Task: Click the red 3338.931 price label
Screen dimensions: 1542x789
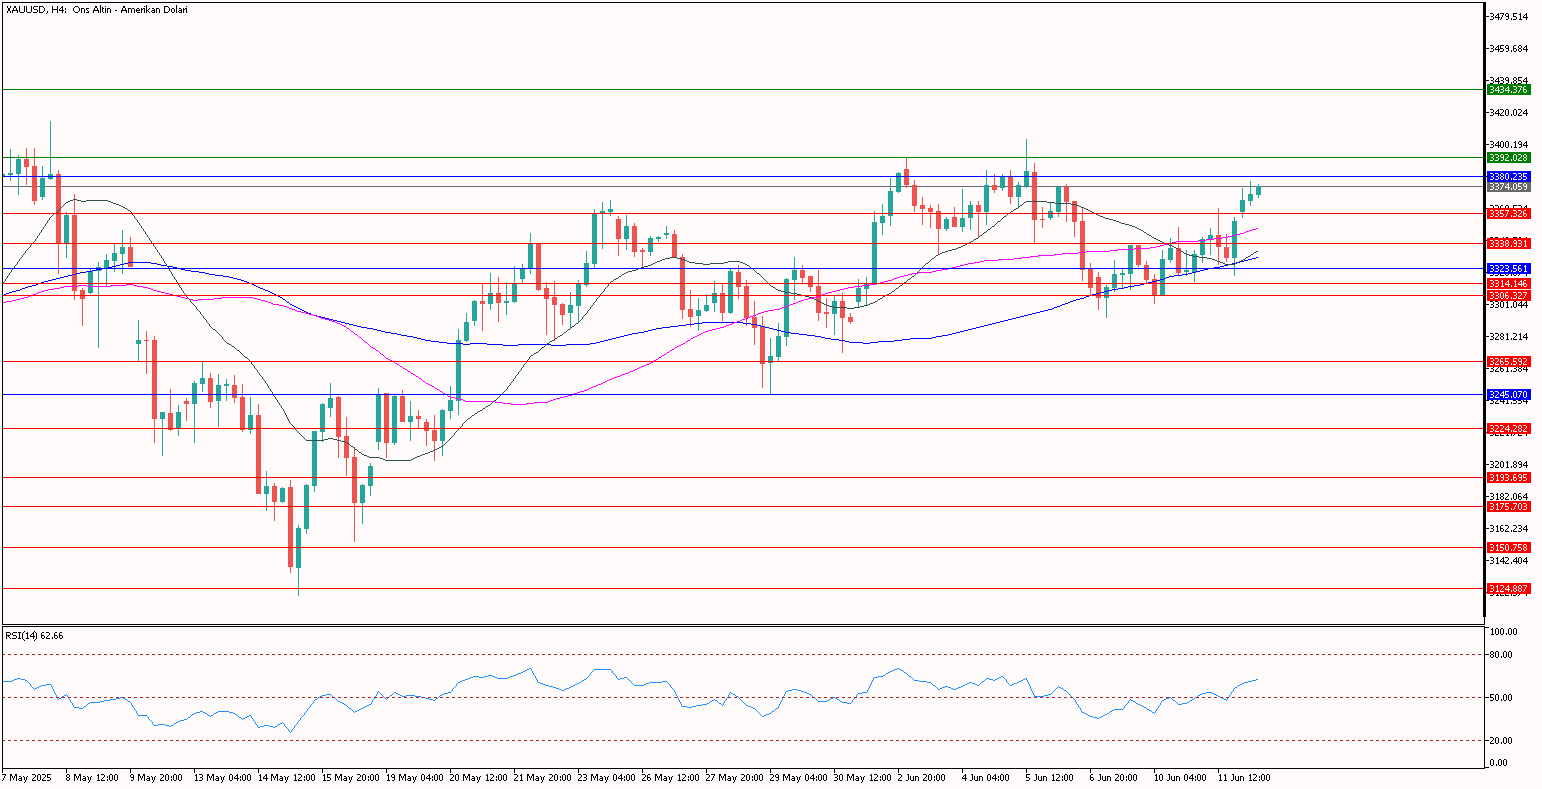Action: point(1508,244)
